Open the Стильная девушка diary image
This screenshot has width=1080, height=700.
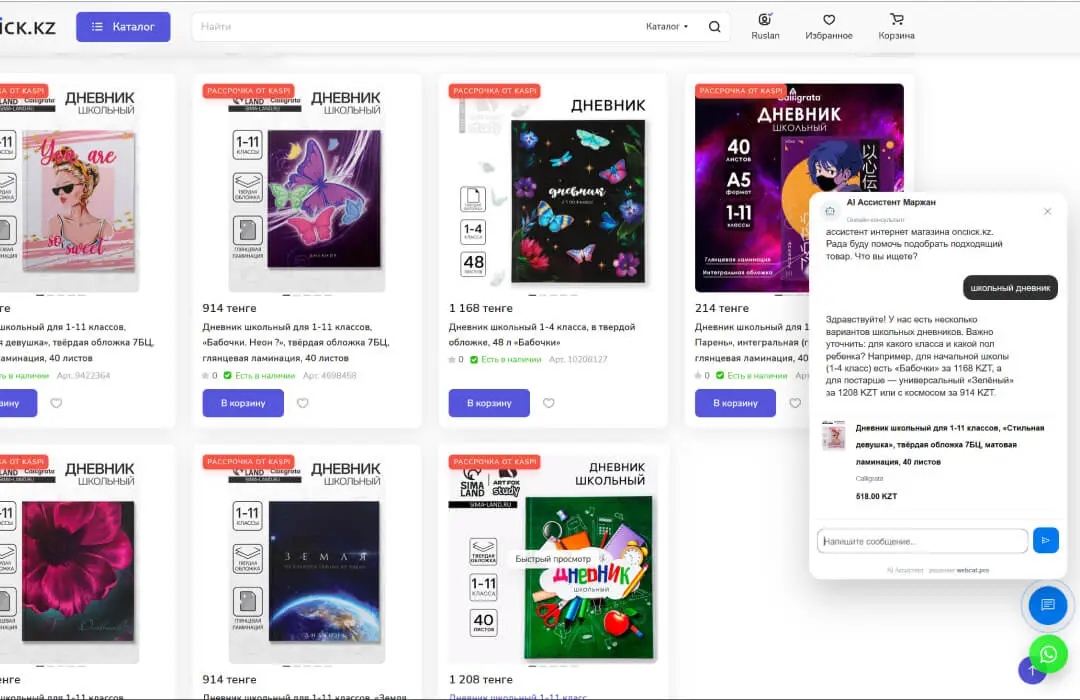(69, 188)
